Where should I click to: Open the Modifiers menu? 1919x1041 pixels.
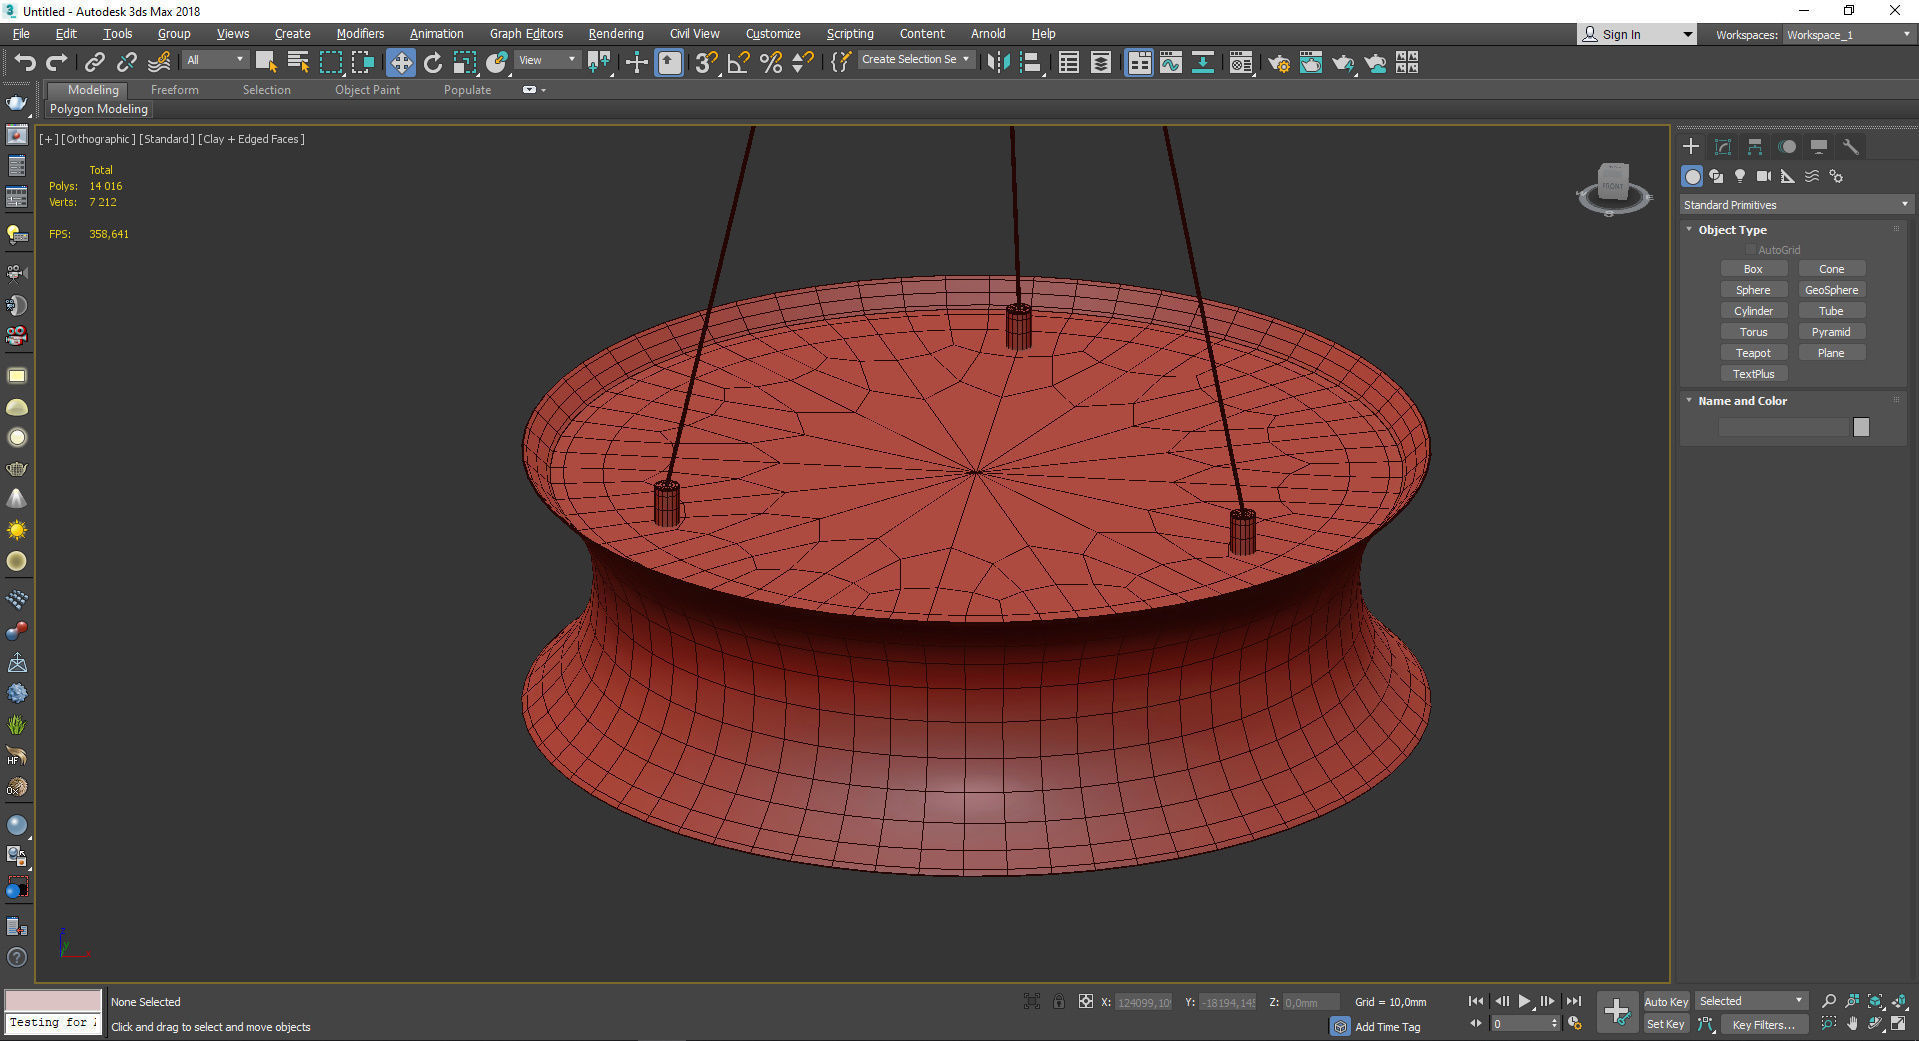click(360, 34)
